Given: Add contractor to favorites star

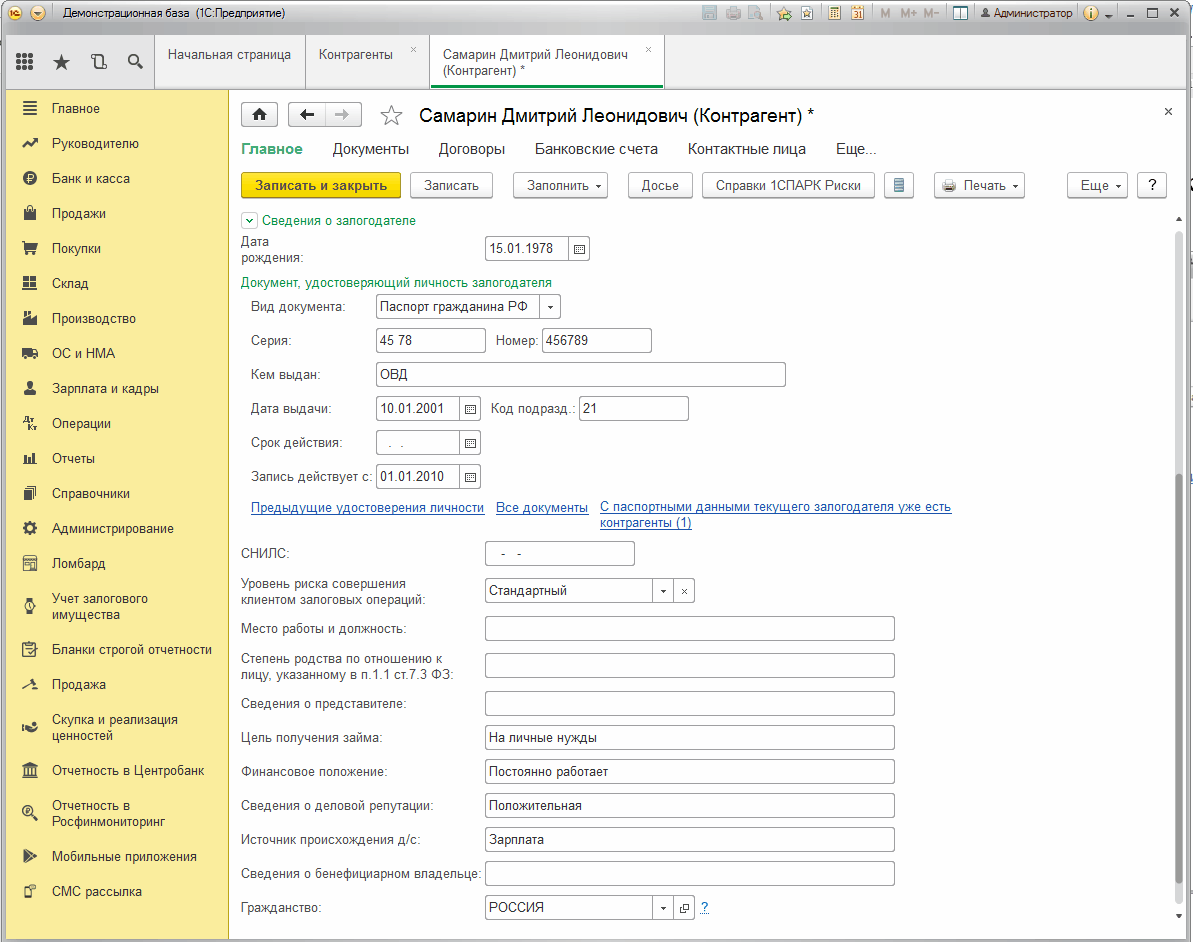Looking at the screenshot, I should [x=391, y=116].
